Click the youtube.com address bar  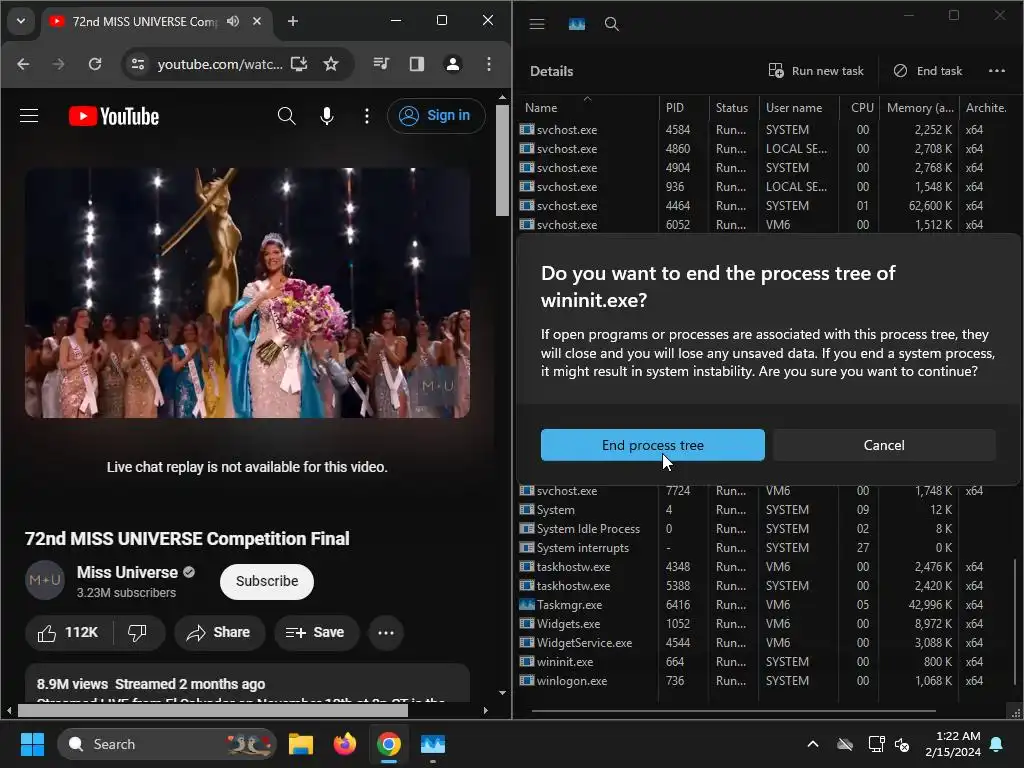pyautogui.click(x=219, y=64)
